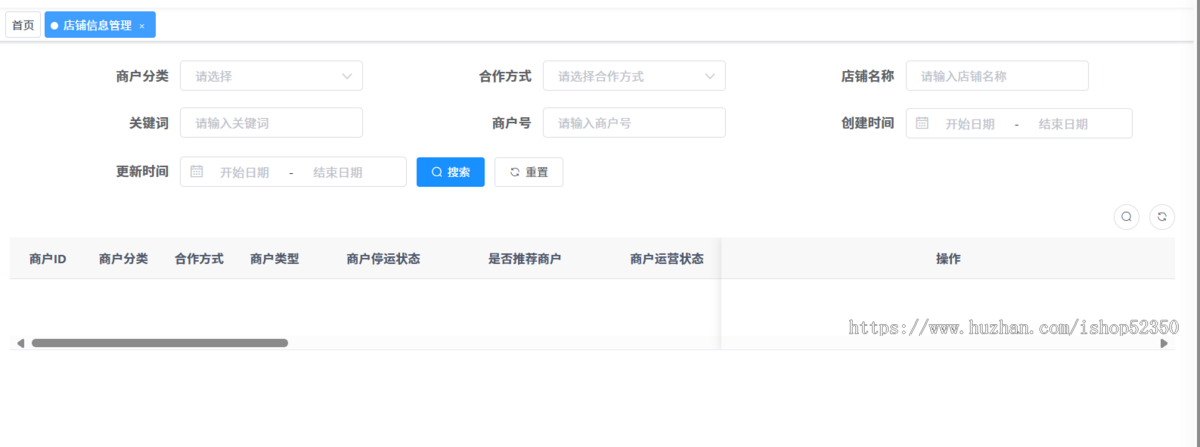This screenshot has height=447, width=1200.
Task: Open the 商户分类 dropdown
Action: [271, 76]
